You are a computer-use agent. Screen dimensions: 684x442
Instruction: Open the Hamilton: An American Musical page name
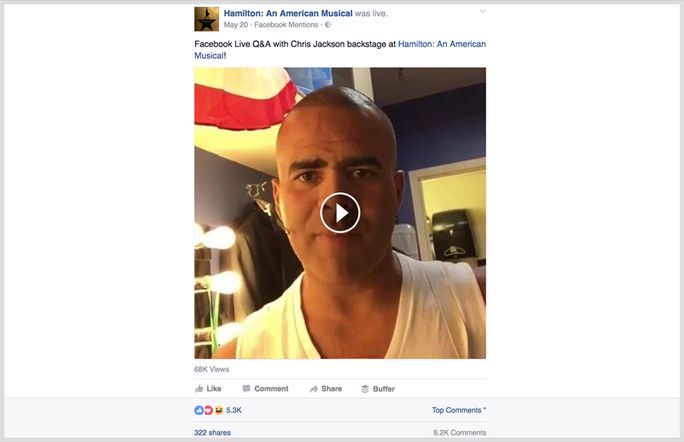coord(288,13)
